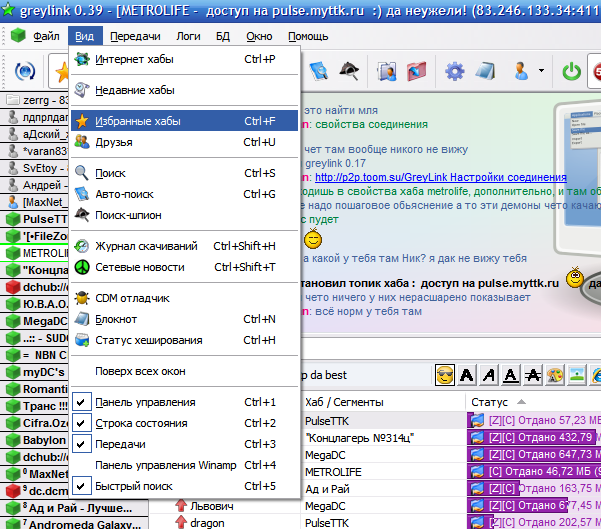Choose Поиск in the View menu

(184, 173)
